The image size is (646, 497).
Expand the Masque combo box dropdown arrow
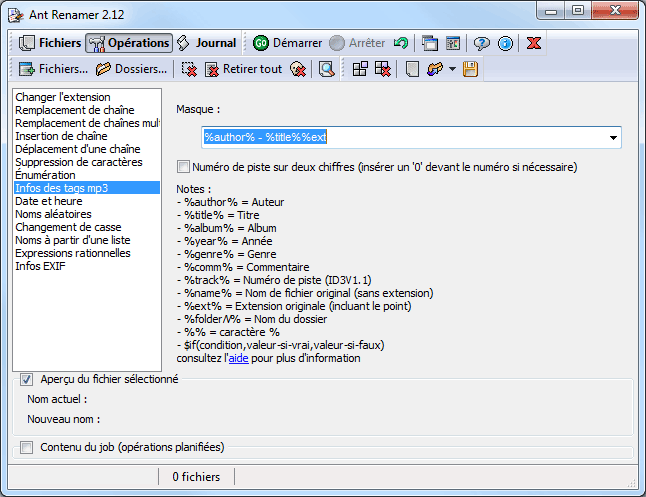(612, 138)
